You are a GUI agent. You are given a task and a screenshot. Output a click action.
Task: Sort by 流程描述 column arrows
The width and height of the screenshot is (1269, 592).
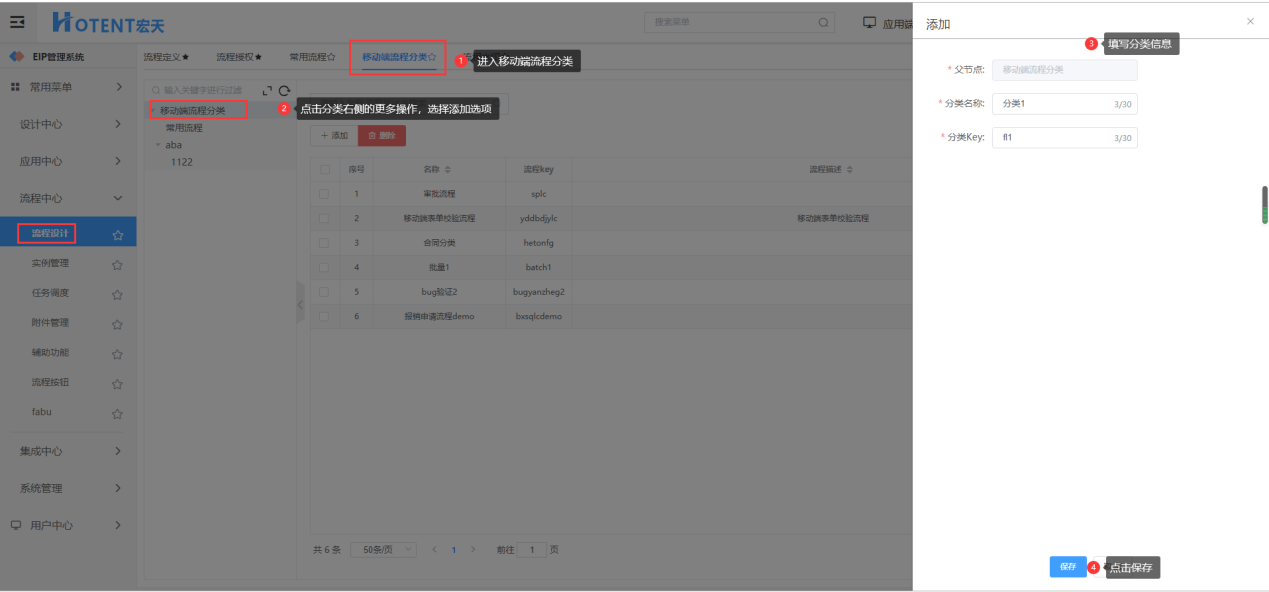click(850, 170)
